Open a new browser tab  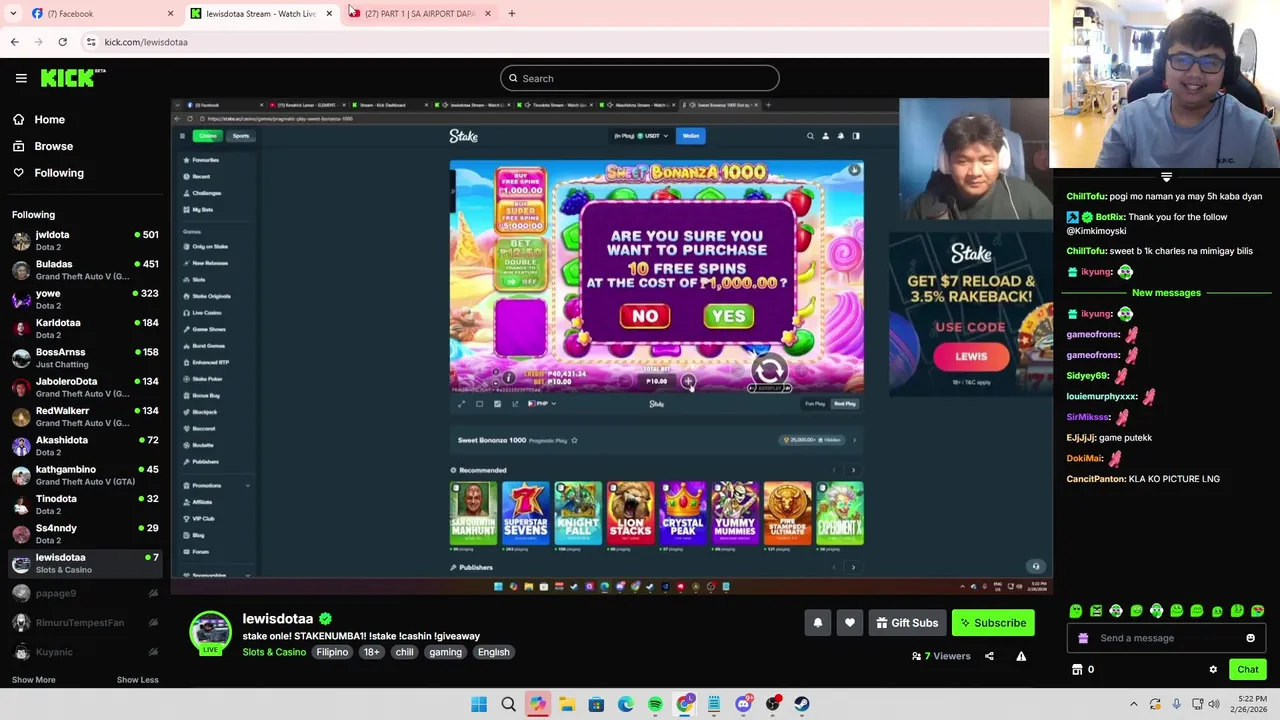pos(511,13)
